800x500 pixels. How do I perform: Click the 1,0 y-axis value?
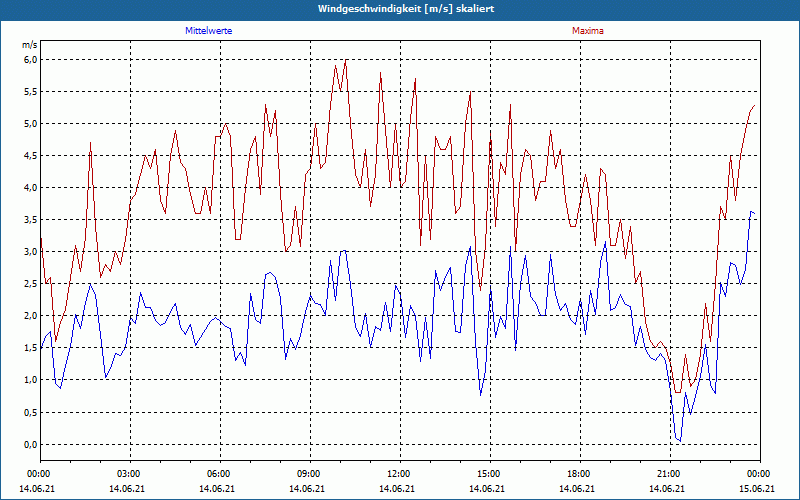click(31, 380)
